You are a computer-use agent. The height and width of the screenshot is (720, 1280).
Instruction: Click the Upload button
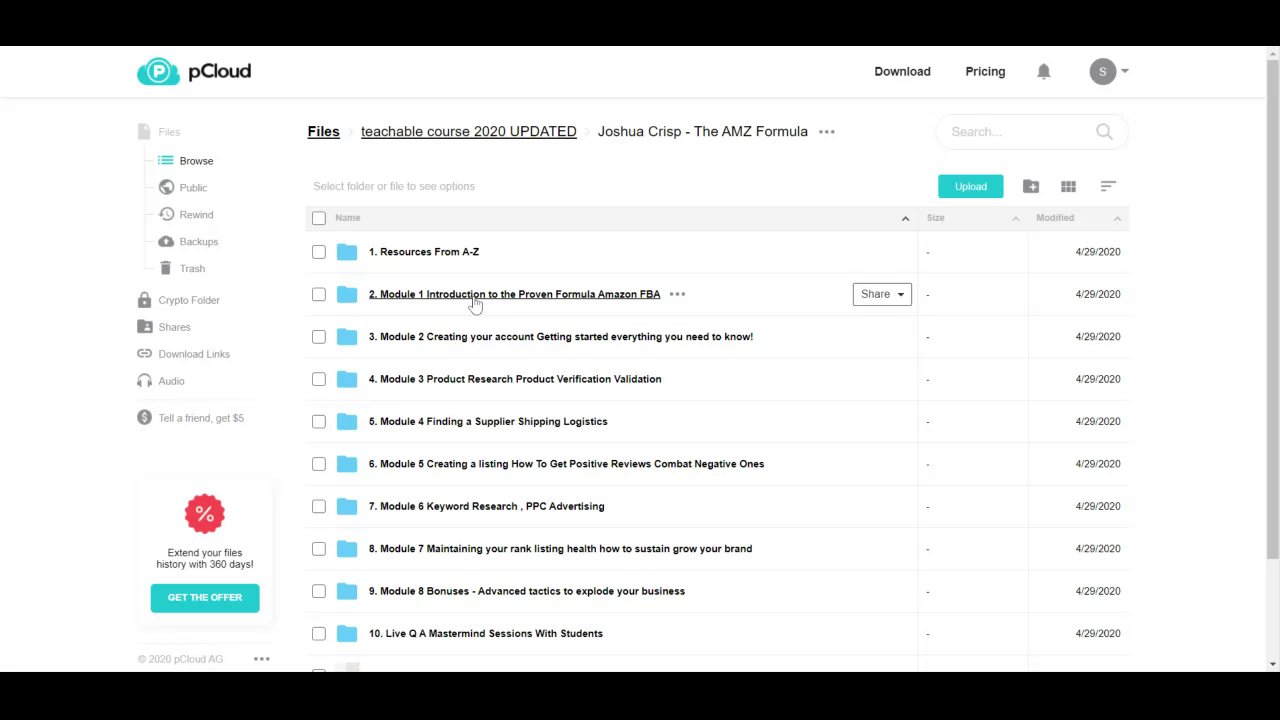[970, 186]
